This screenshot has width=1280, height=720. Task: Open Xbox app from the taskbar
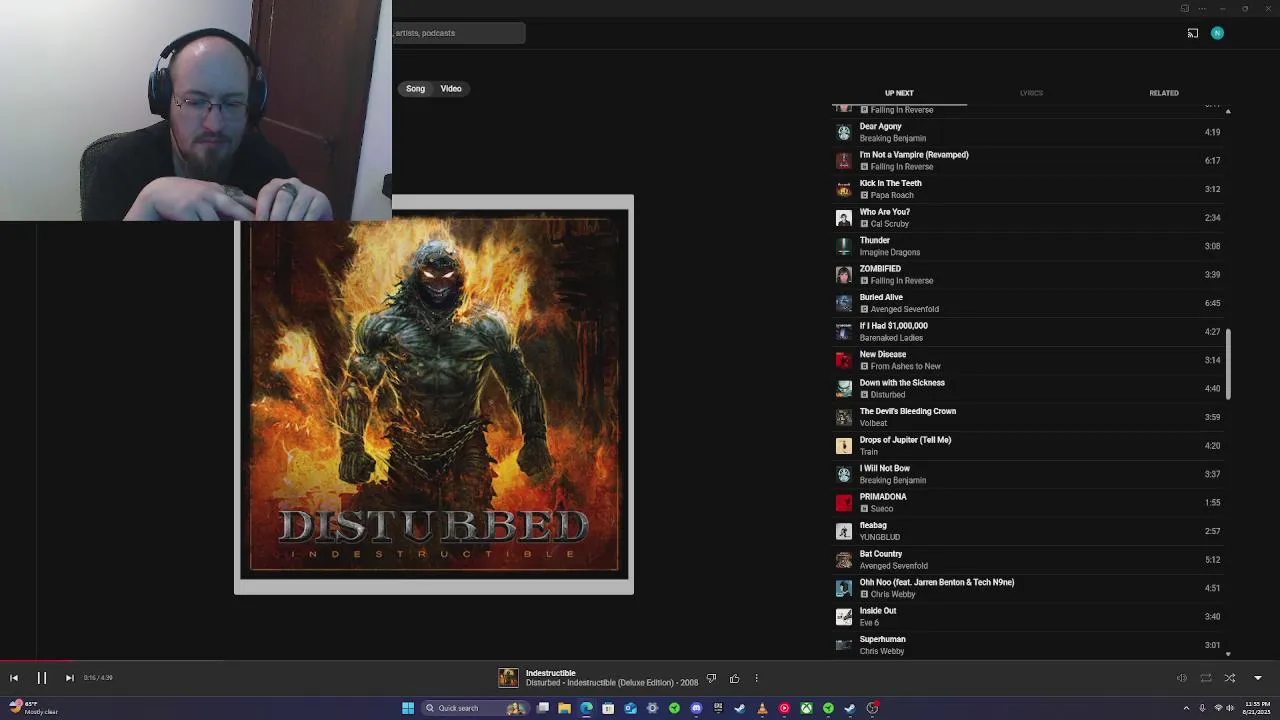pyautogui.click(x=806, y=708)
